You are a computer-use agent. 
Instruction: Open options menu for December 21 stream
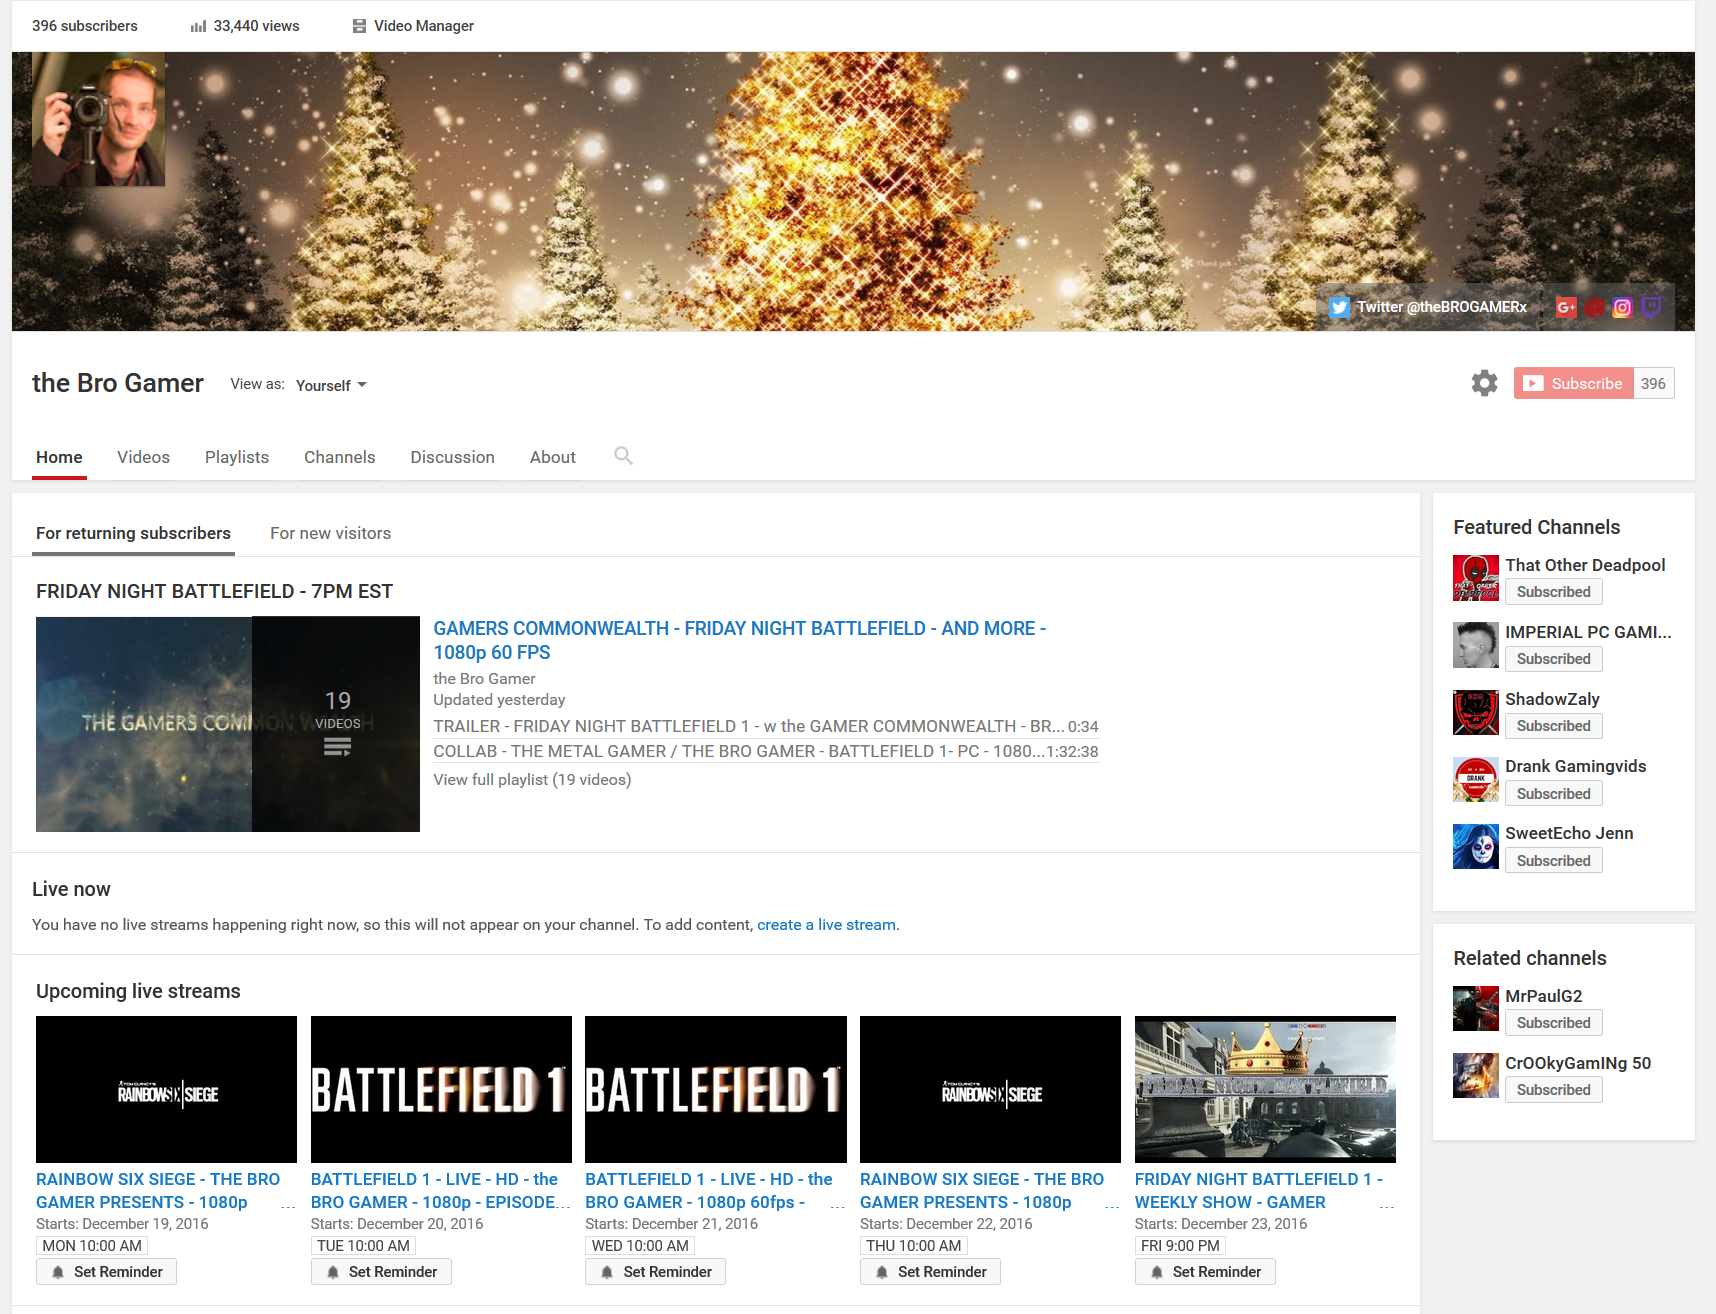pos(838,1206)
